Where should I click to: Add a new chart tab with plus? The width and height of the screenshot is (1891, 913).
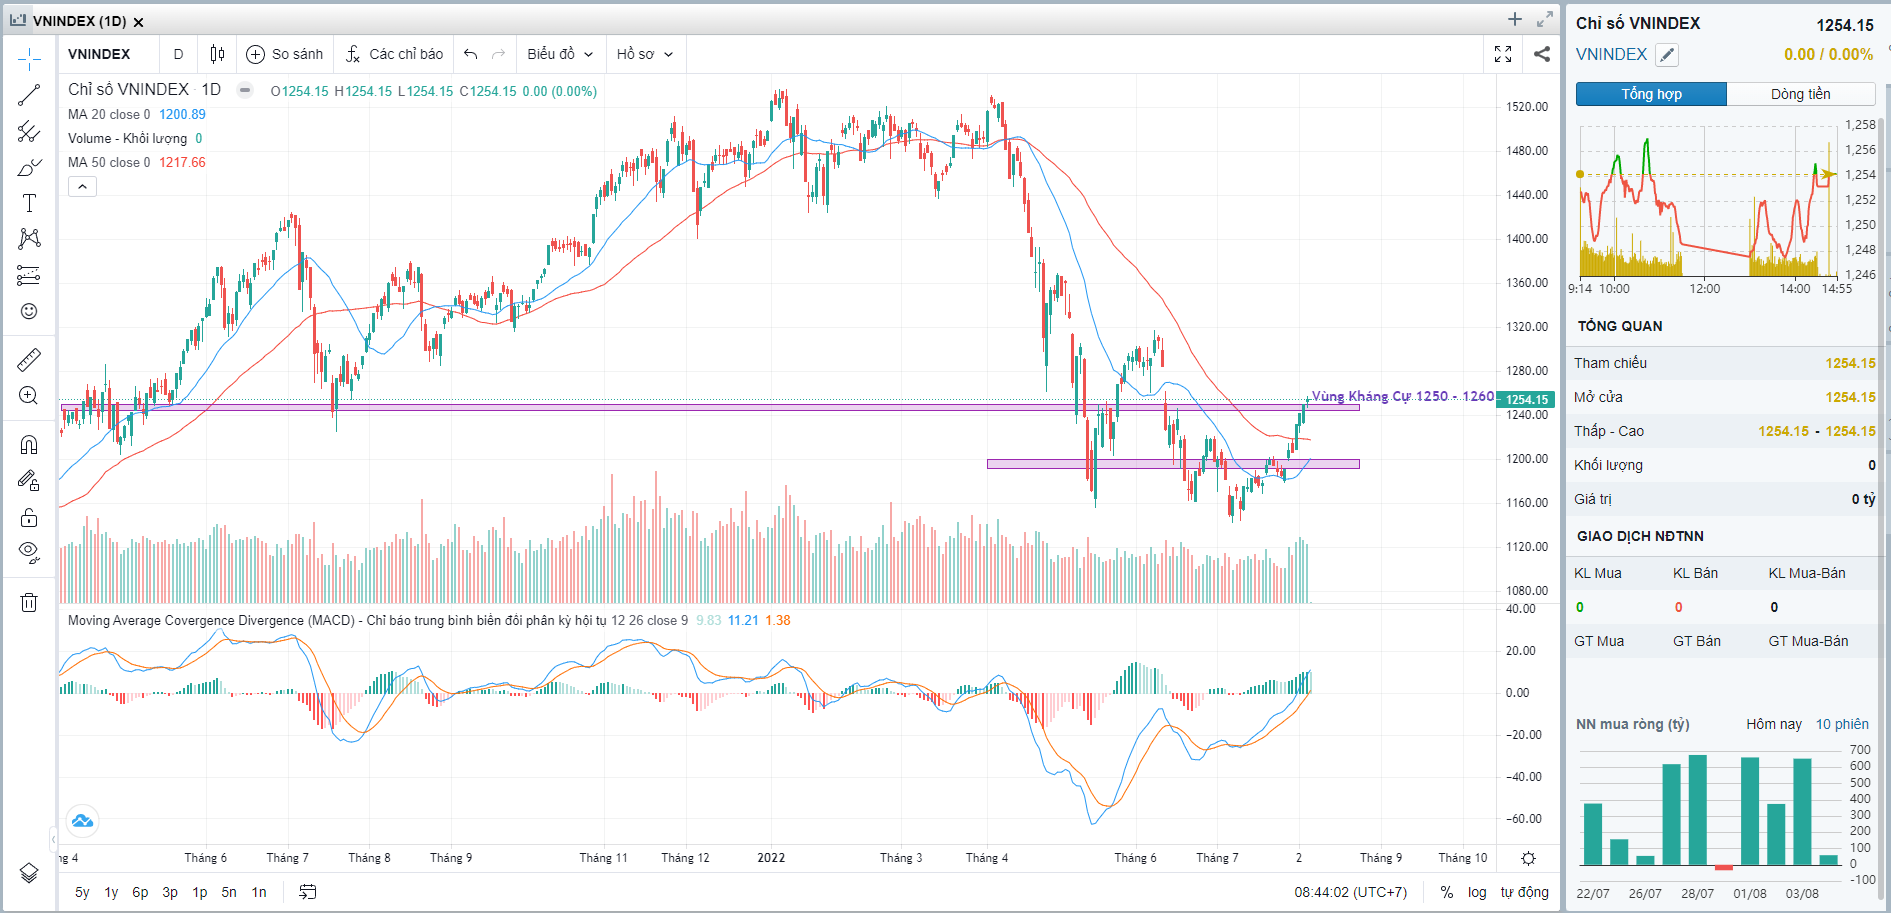[x=1515, y=19]
